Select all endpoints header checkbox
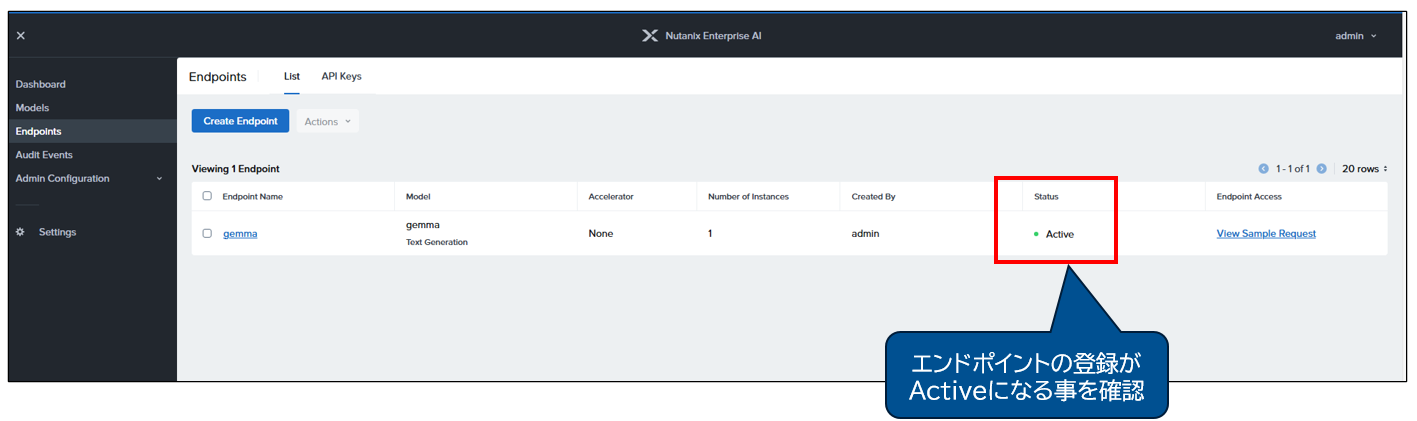The image size is (1417, 421). (x=207, y=196)
